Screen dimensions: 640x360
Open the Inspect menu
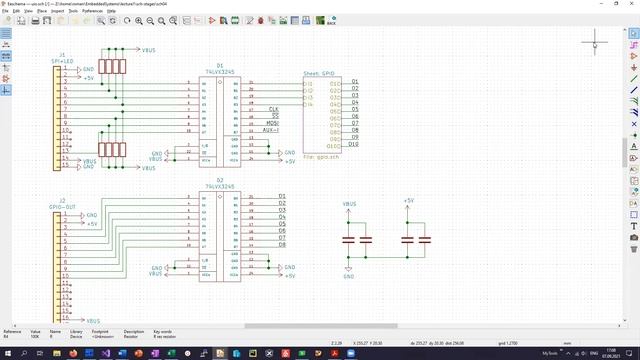[57, 11]
